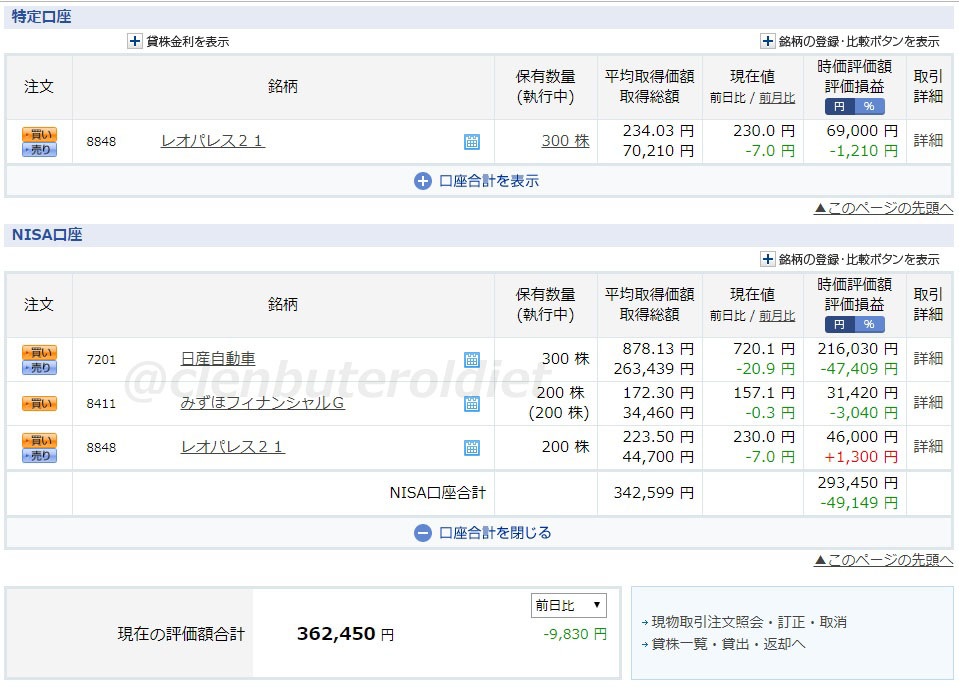
Task: Select the 342,599 円 acquisition total
Action: coord(654,493)
